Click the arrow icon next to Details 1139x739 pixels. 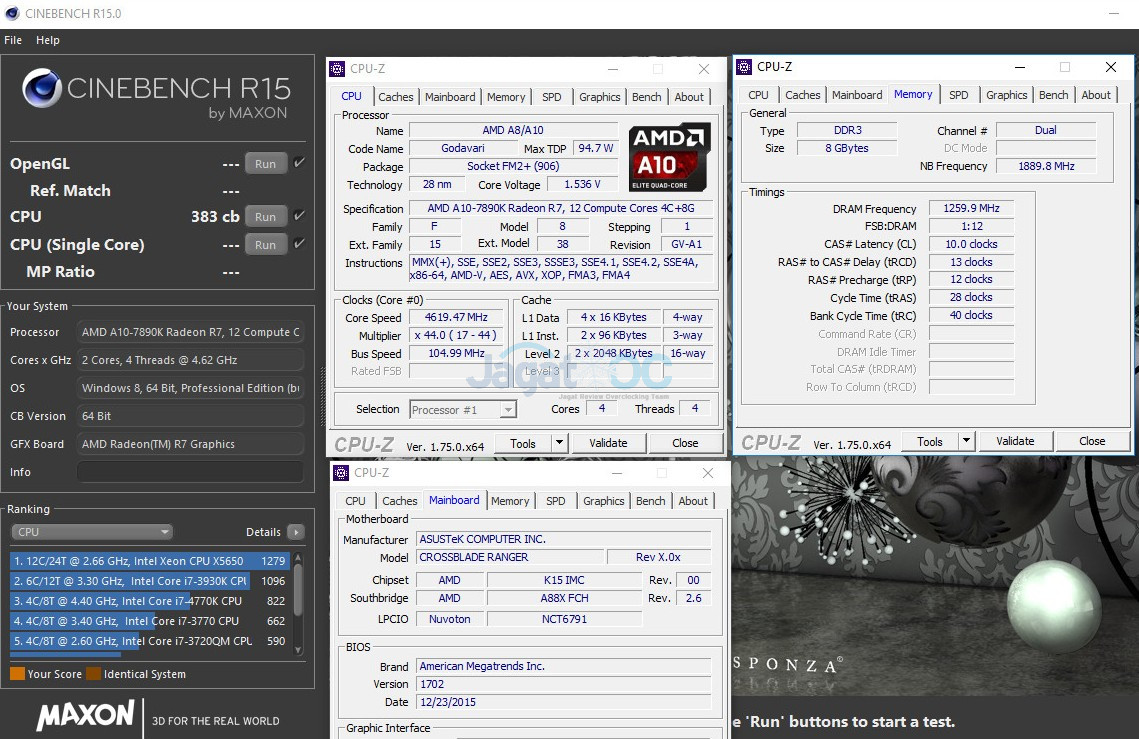[296, 532]
